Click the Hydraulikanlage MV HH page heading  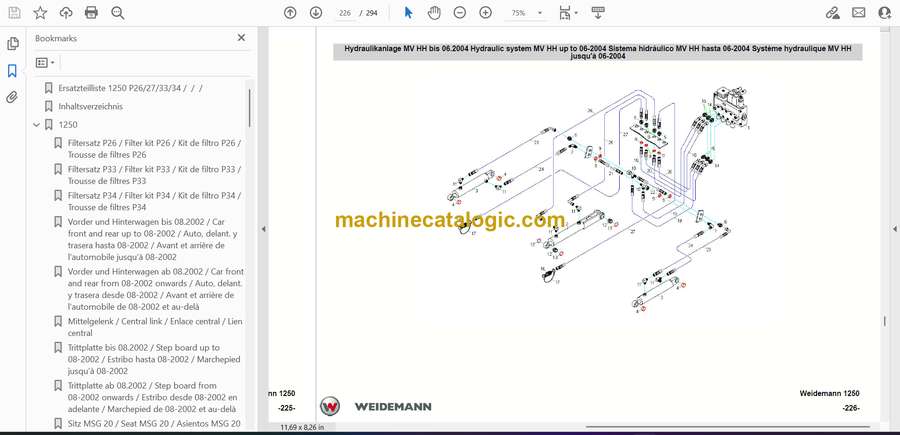click(598, 52)
